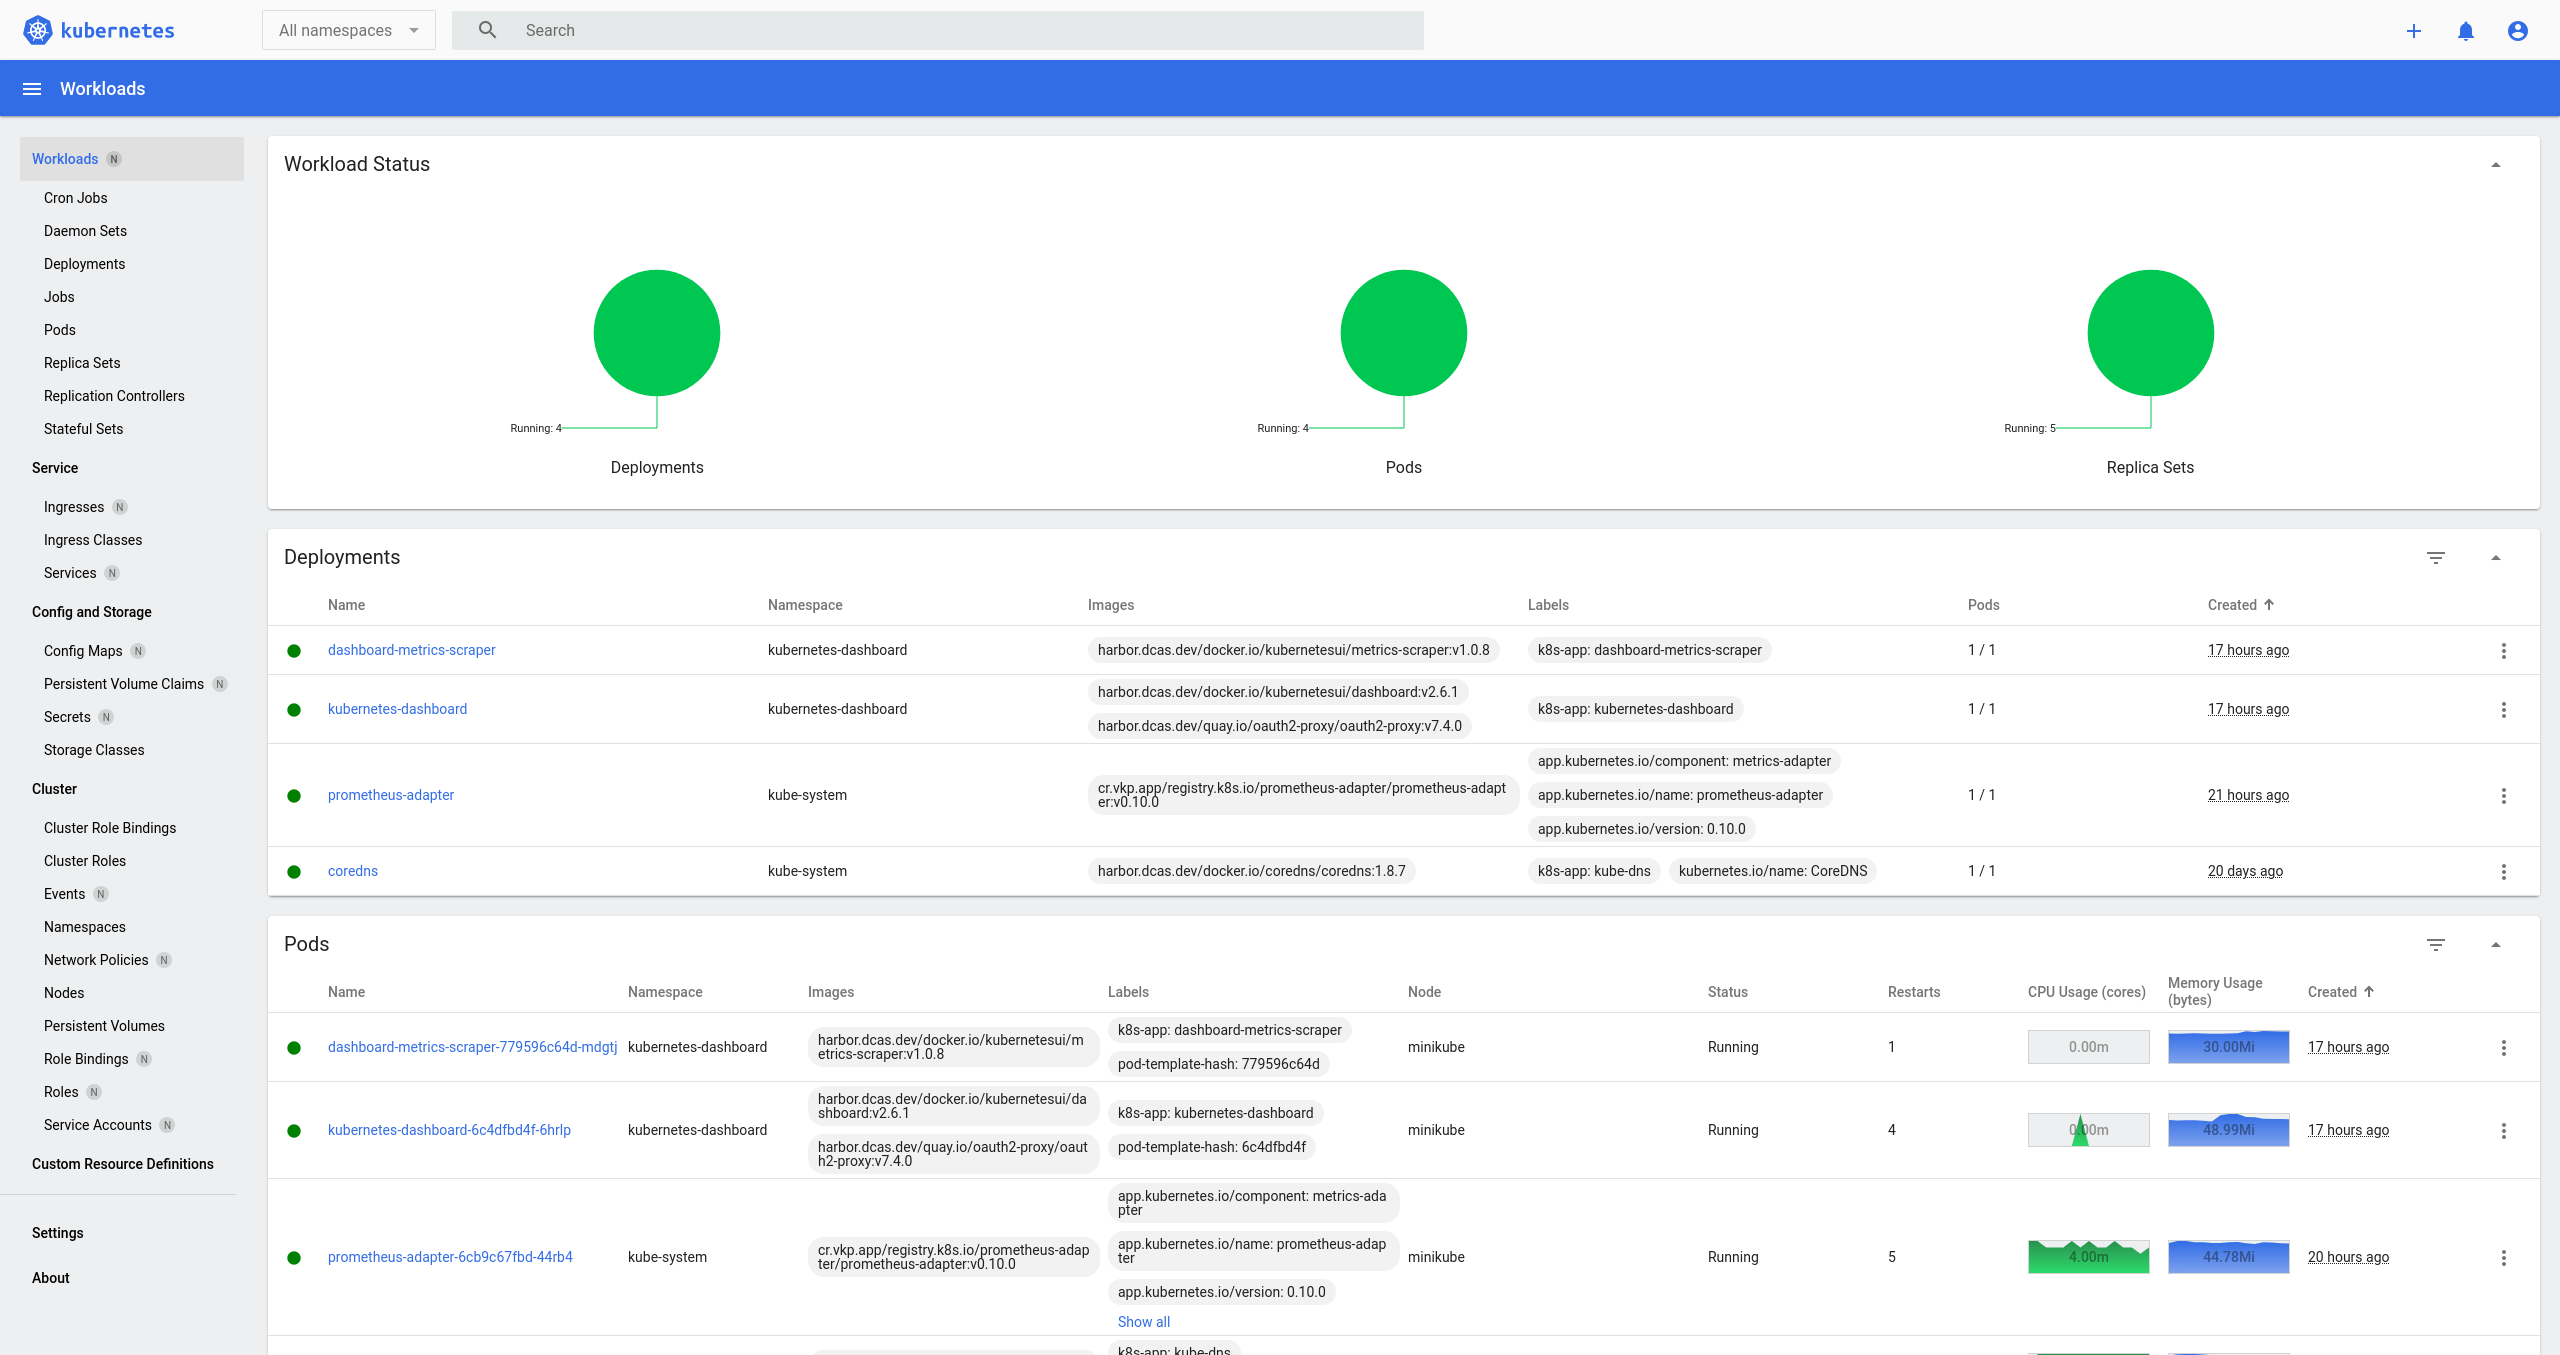Open the notifications bell

2465,30
